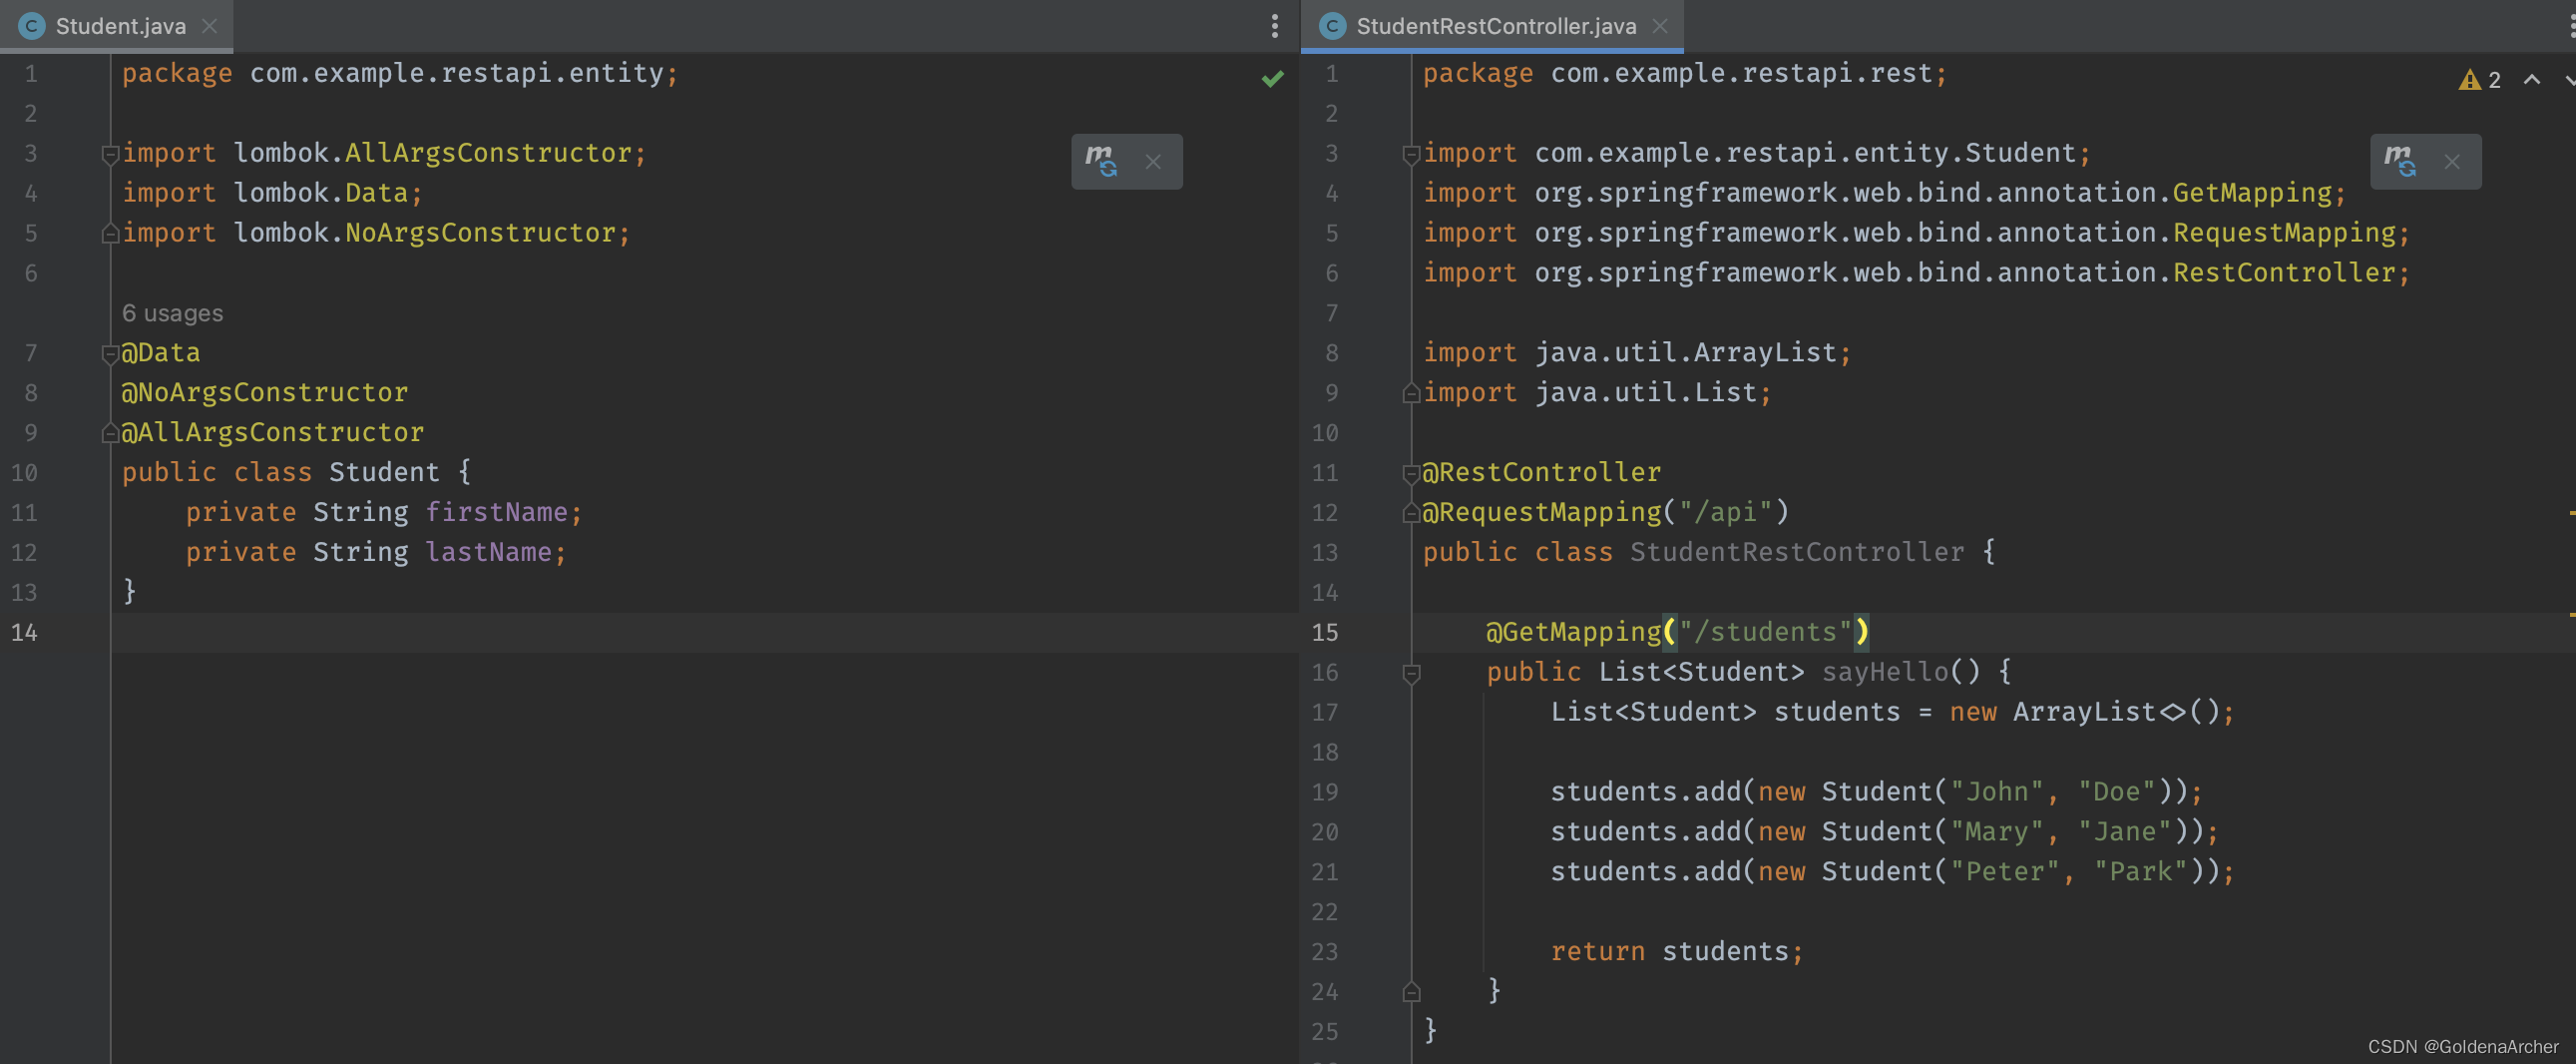Click the "/students" mapping string
The image size is (2576, 1064).
pyautogui.click(x=1764, y=632)
